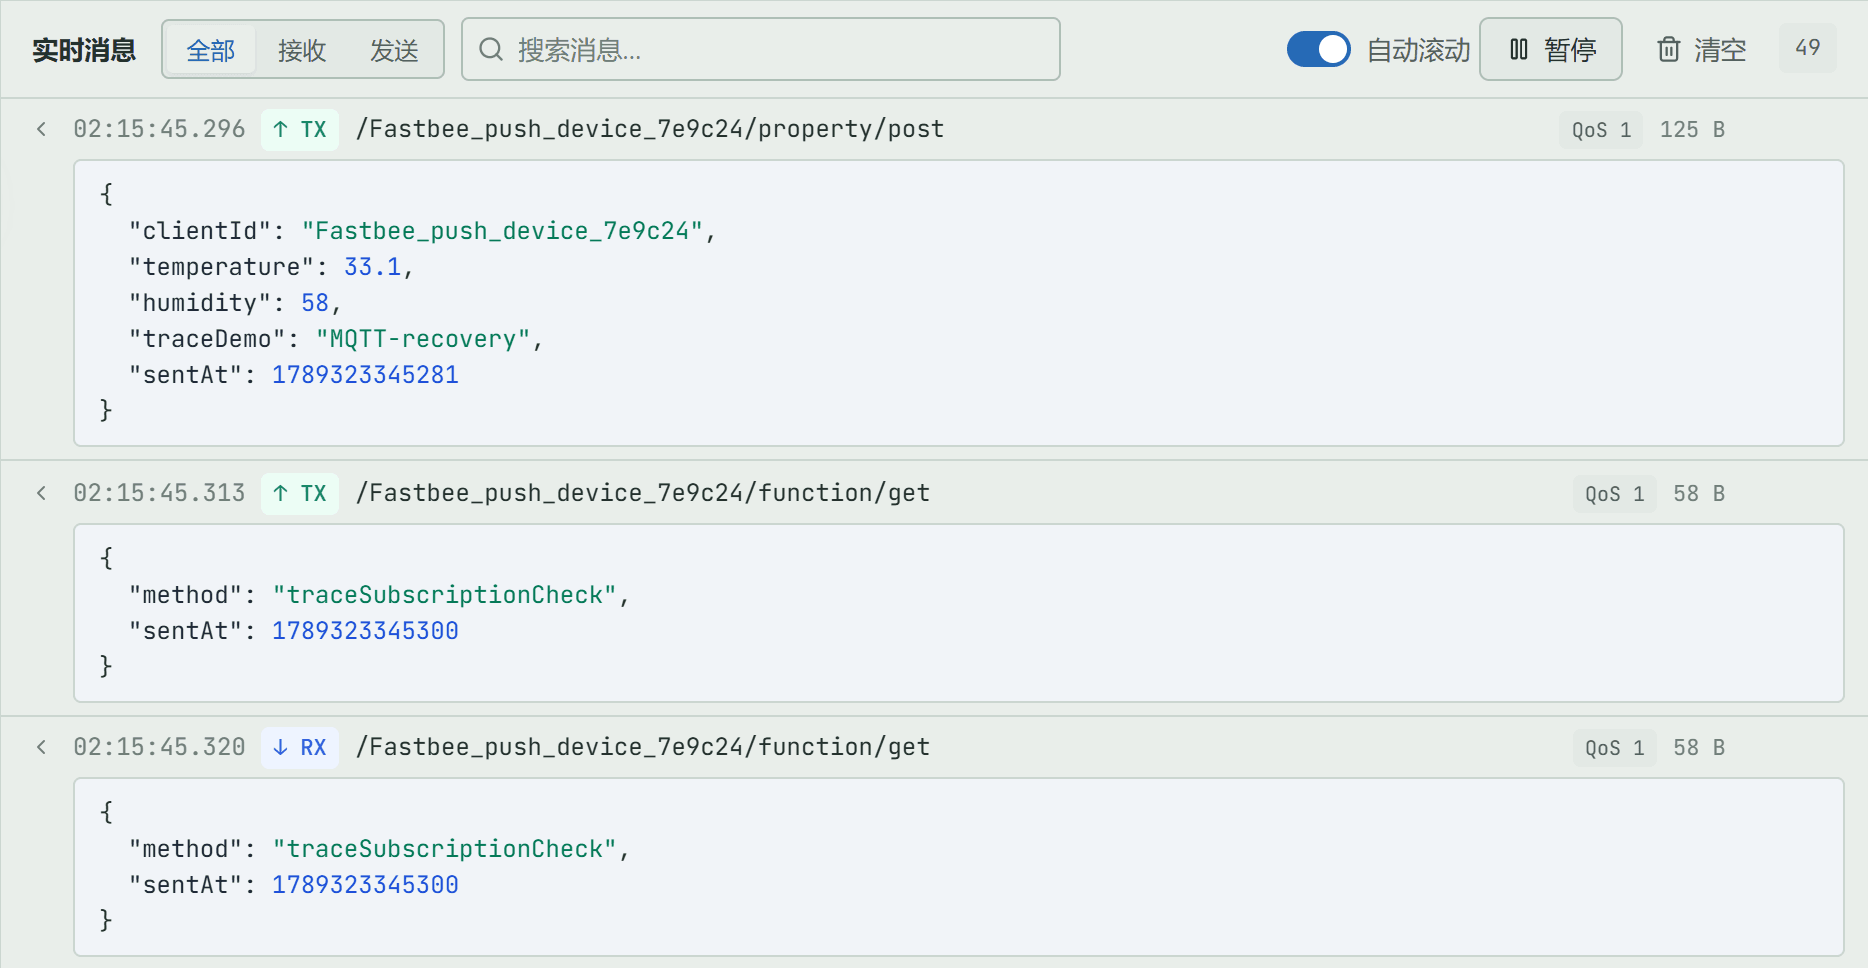Click the timestamp 02:15:45.313
Viewport: 1868px width, 968px height.
coord(159,493)
